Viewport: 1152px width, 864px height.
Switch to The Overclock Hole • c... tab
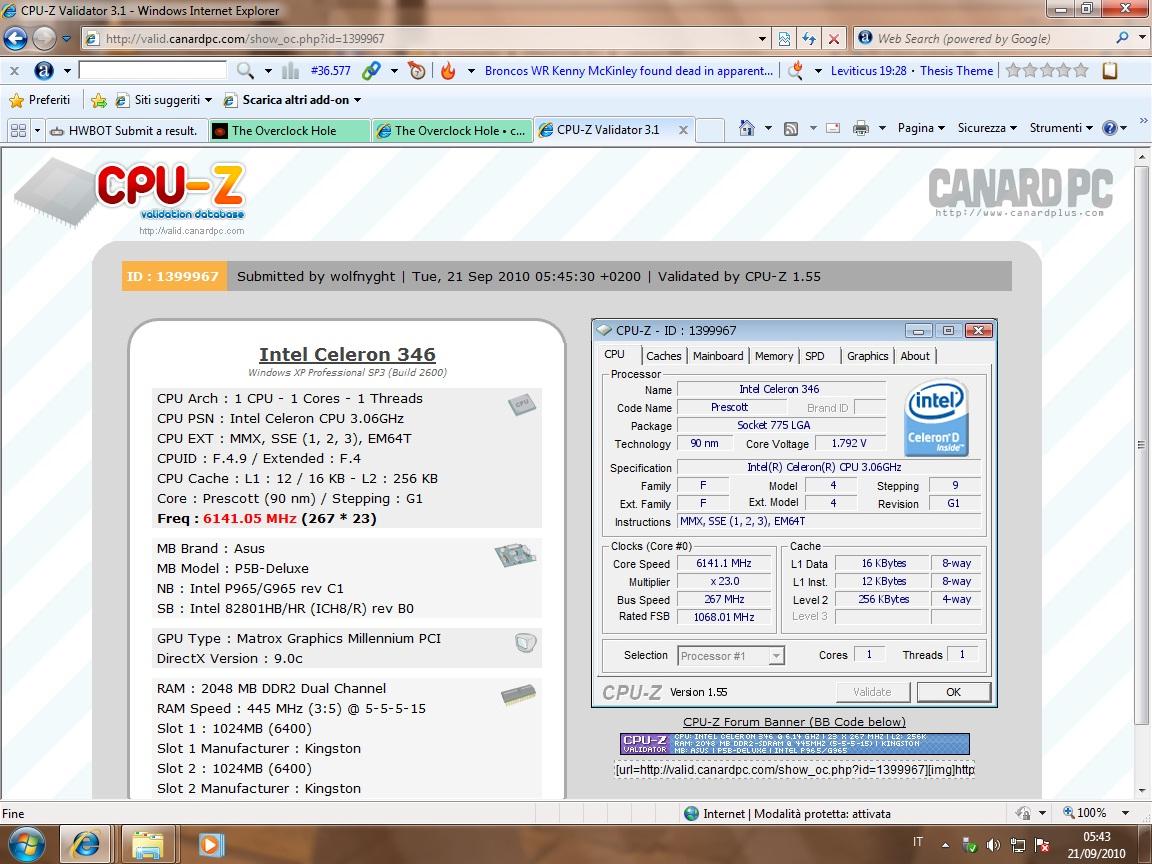click(x=452, y=131)
